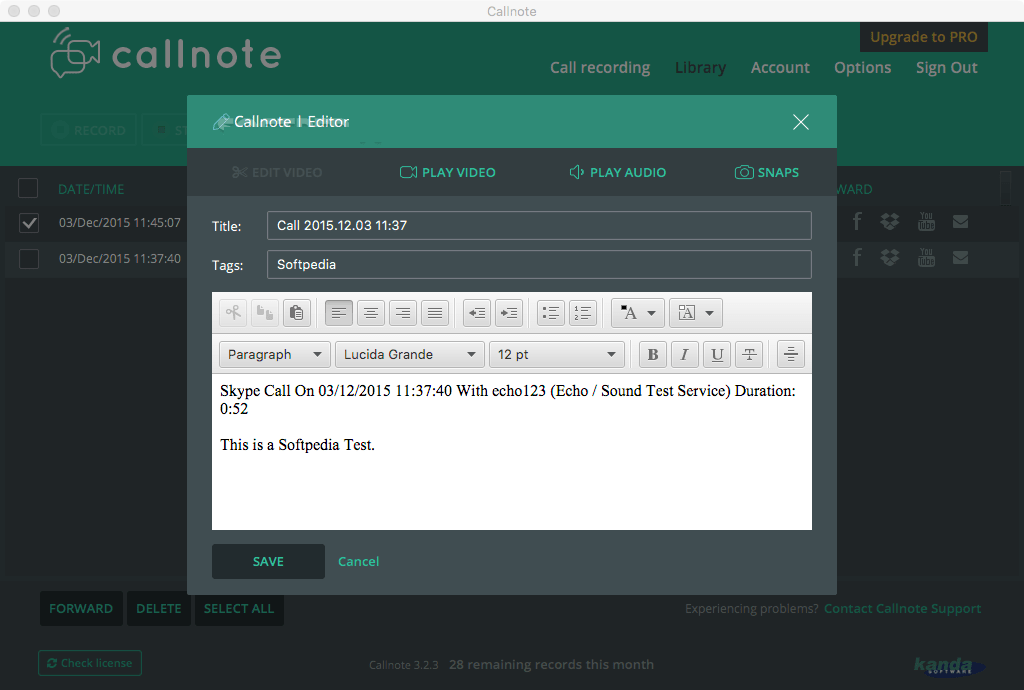This screenshot has width=1024, height=690.
Task: Insert a bulleted list
Action: pos(551,313)
